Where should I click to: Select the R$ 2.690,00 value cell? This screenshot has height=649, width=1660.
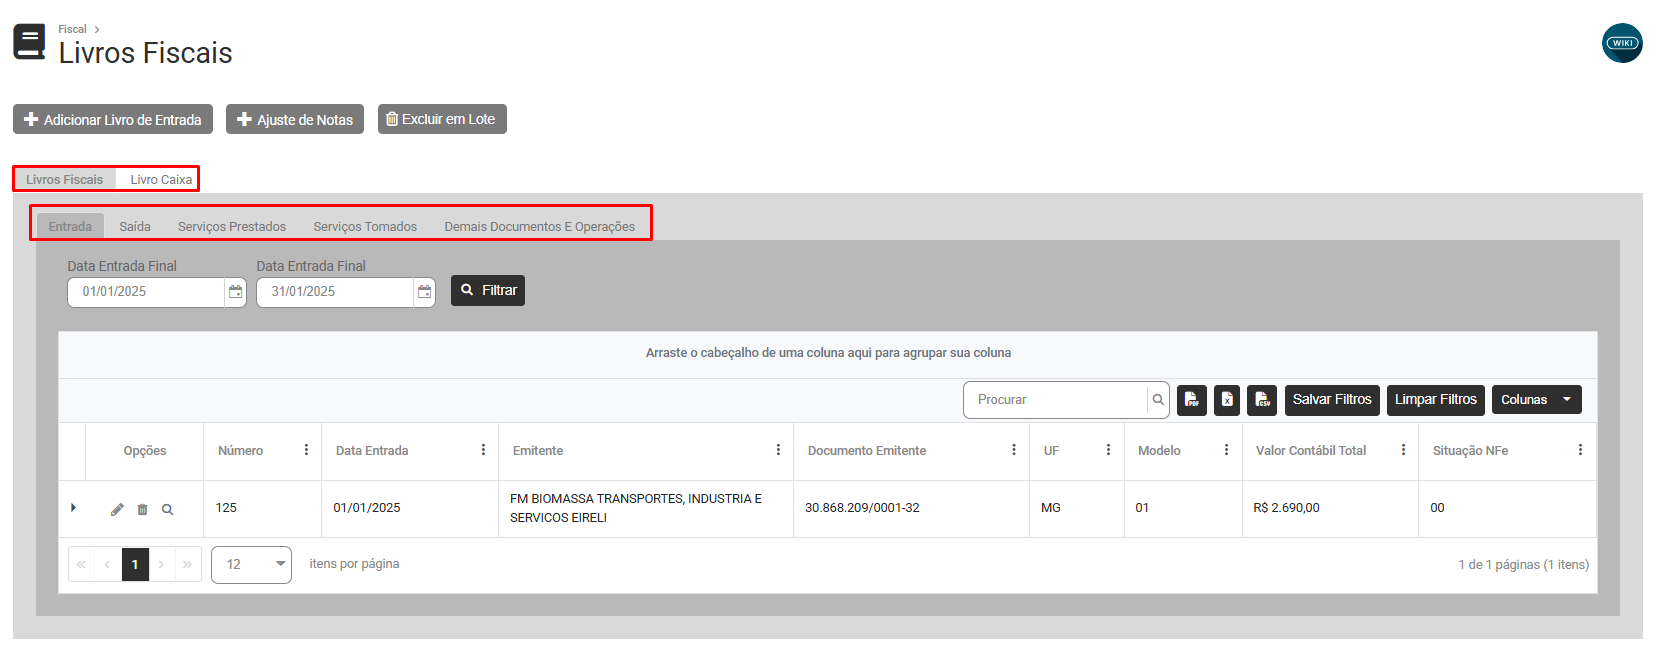(1330, 509)
